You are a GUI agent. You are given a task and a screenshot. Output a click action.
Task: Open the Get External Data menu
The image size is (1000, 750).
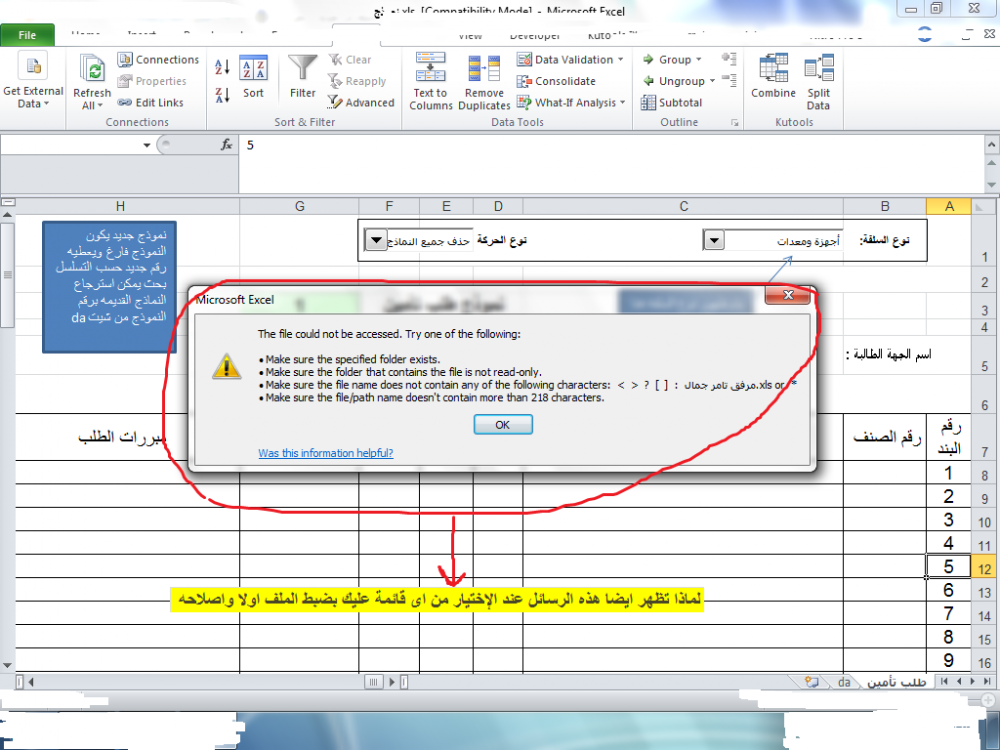point(33,80)
